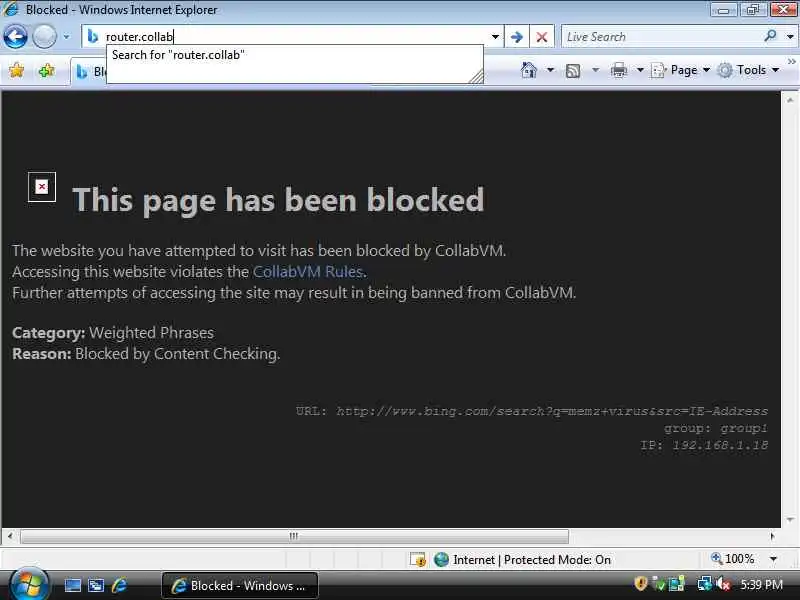Click the Add to Favorites icon
Screen dimensions: 800x600
[46, 70]
